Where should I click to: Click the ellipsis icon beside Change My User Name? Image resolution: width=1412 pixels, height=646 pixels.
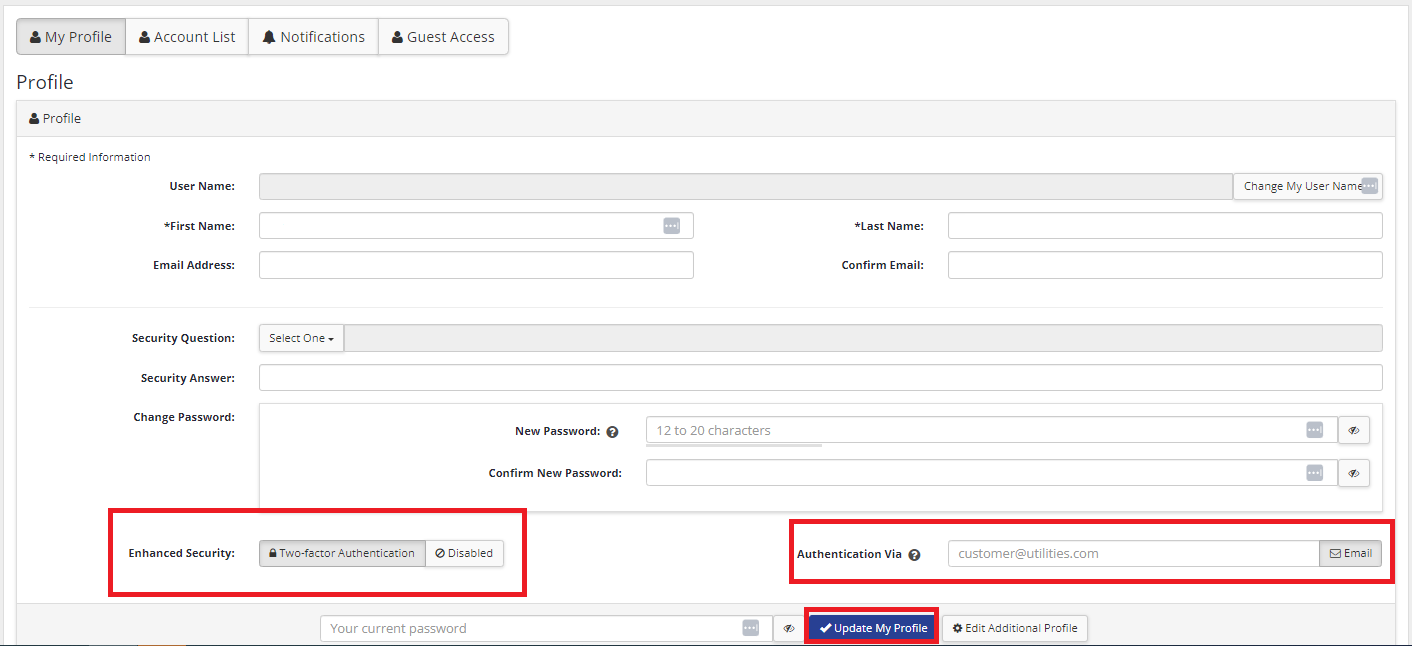coord(1370,186)
